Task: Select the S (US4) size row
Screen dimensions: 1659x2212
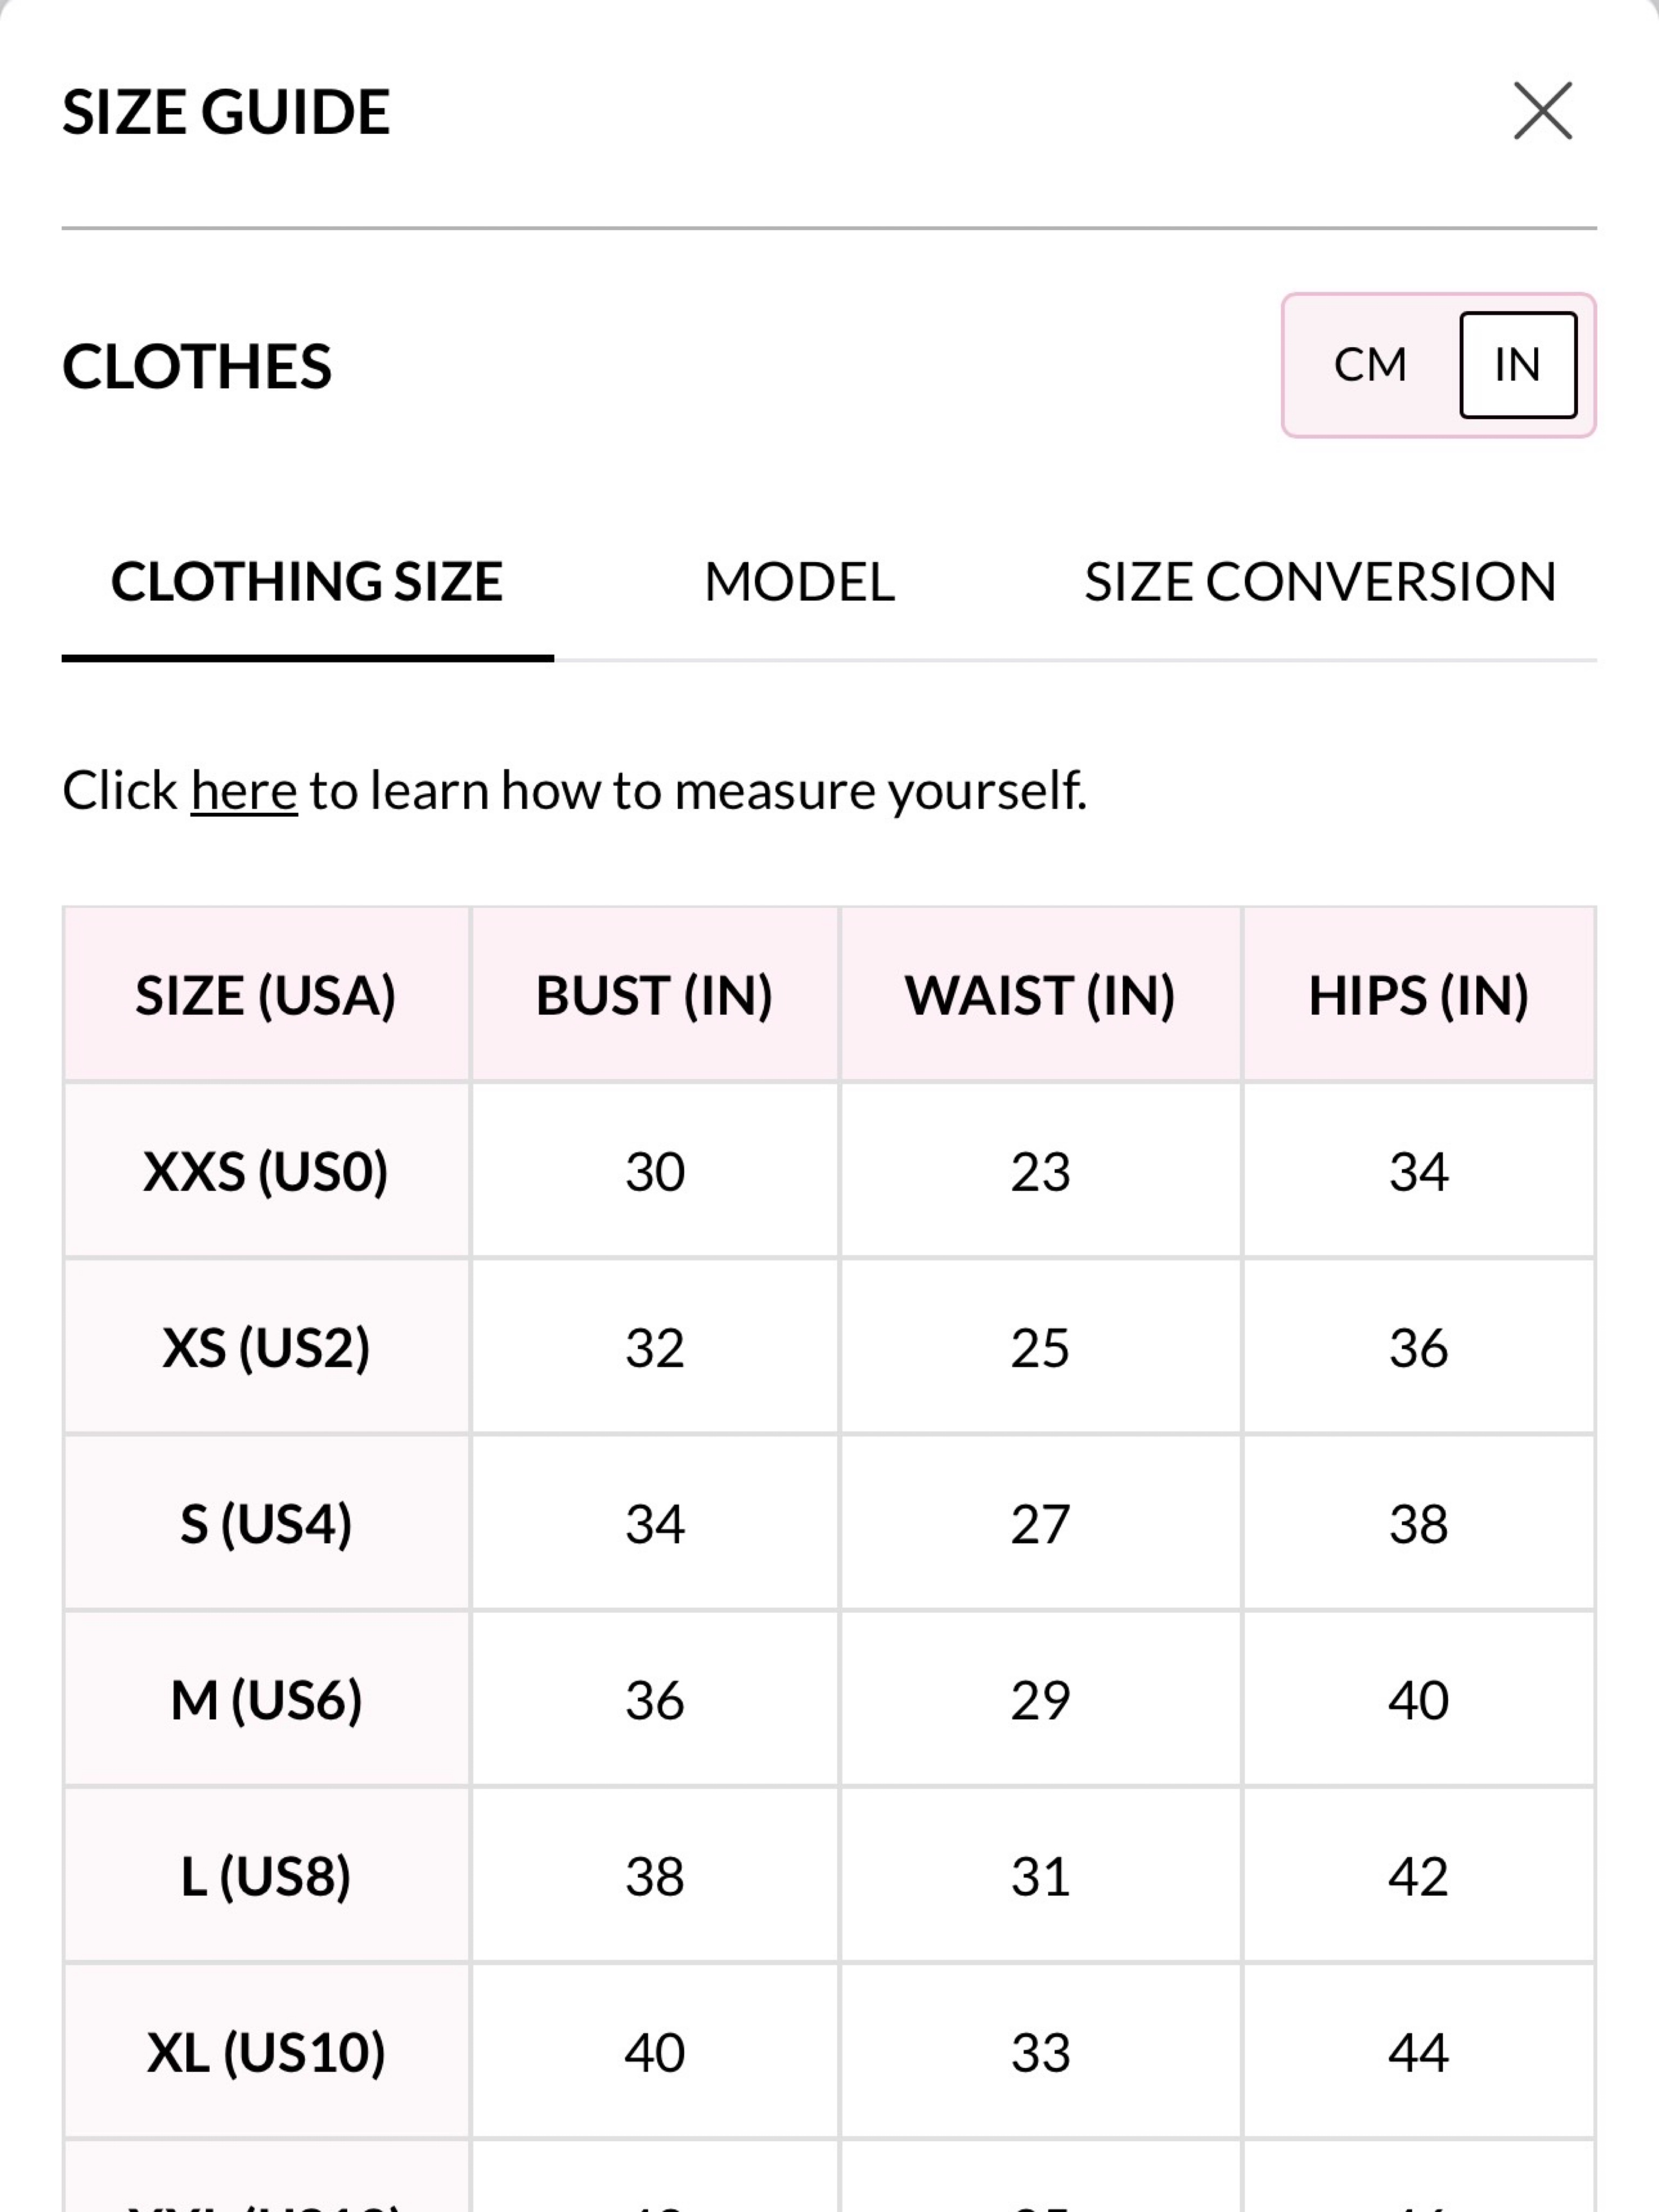Action: tap(829, 1523)
